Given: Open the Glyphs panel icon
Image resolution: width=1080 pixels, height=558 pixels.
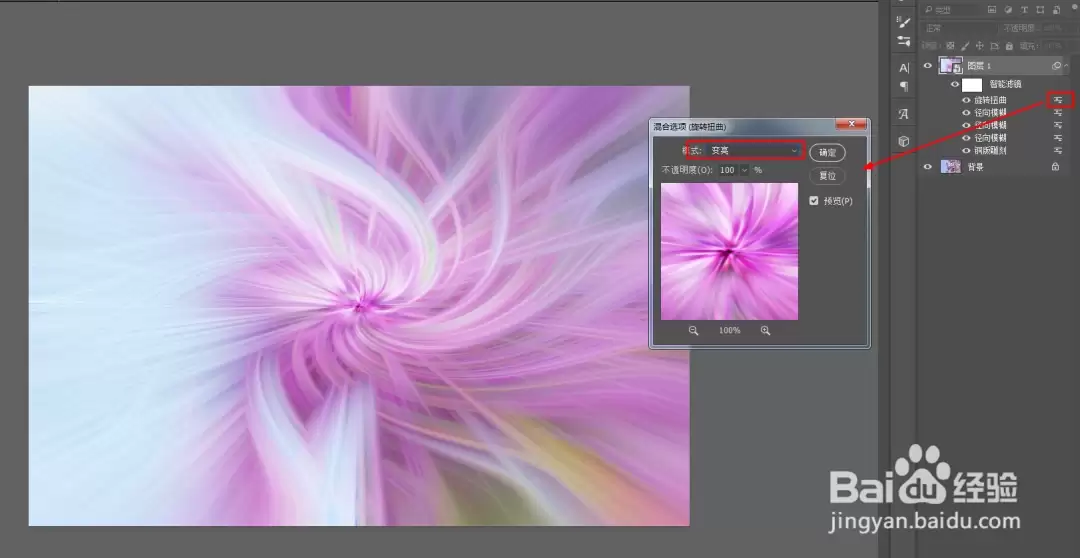Looking at the screenshot, I should click(904, 114).
